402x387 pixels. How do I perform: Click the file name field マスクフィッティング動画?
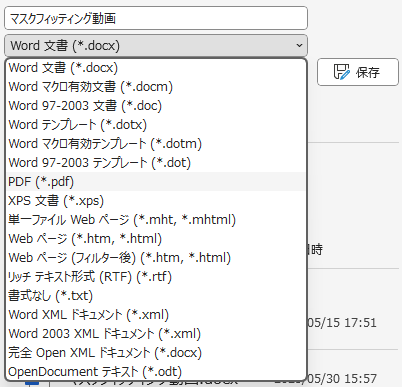click(156, 18)
